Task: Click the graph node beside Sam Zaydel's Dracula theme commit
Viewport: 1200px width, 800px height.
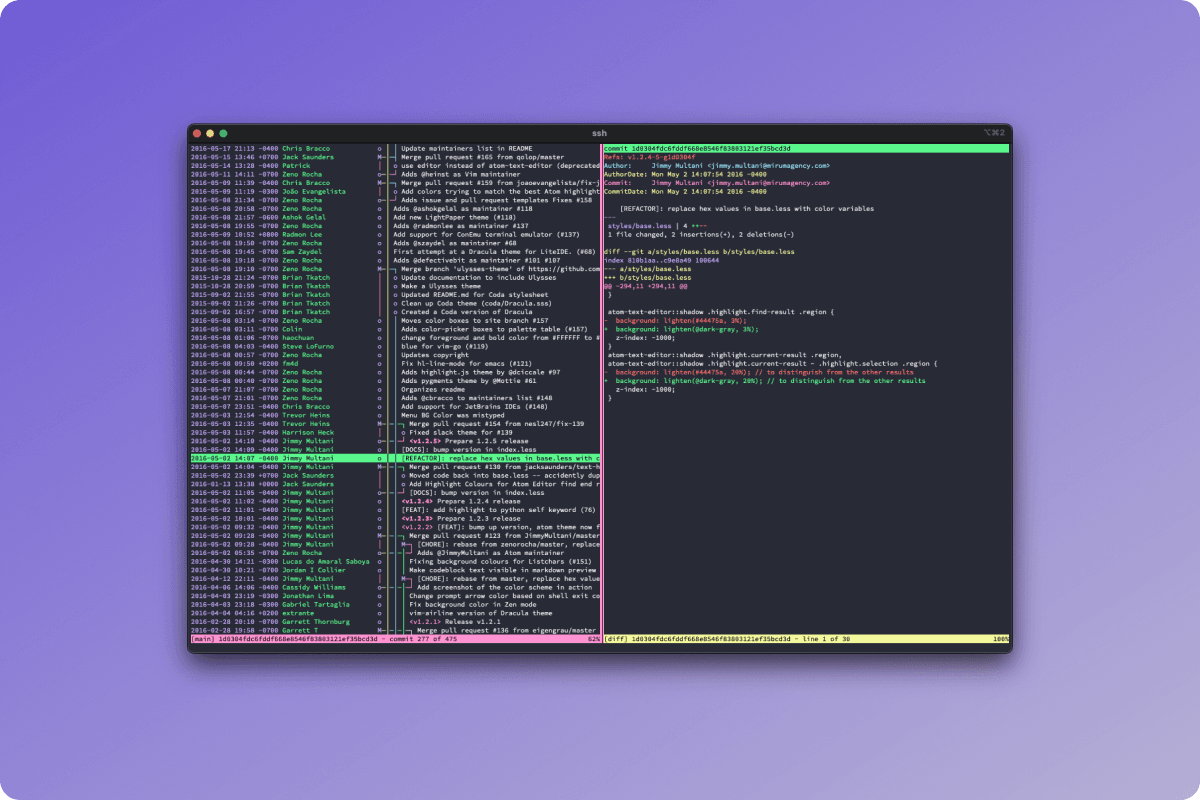Action: (x=379, y=250)
